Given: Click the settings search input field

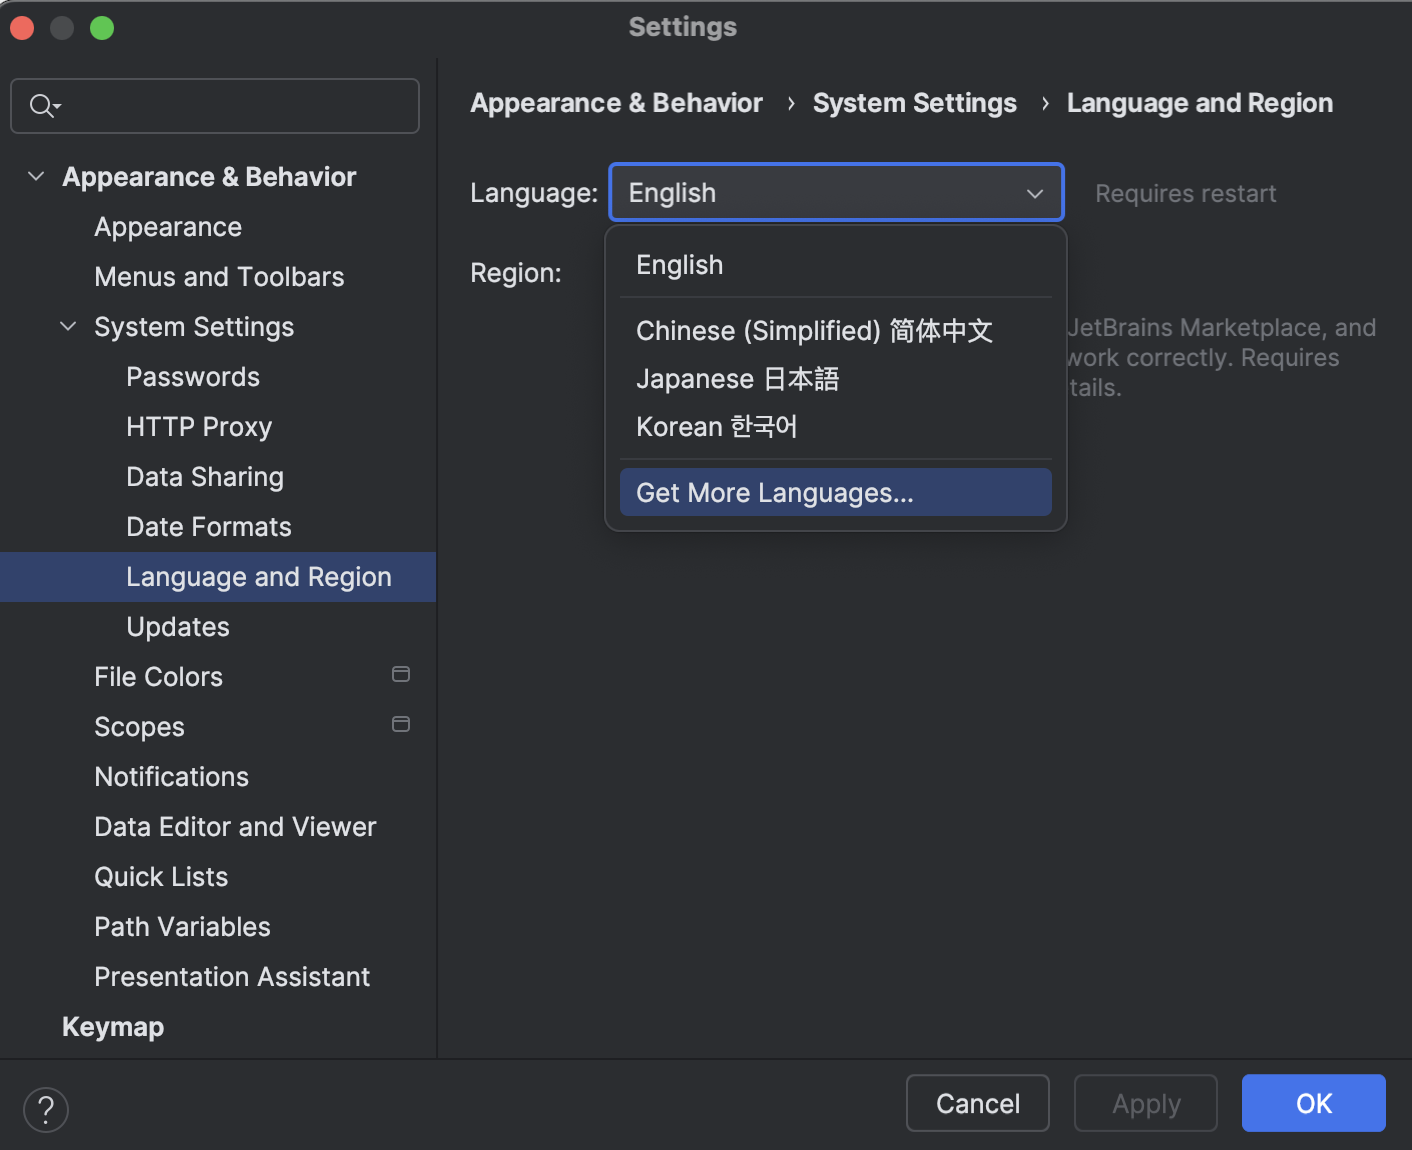Looking at the screenshot, I should pos(214,105).
